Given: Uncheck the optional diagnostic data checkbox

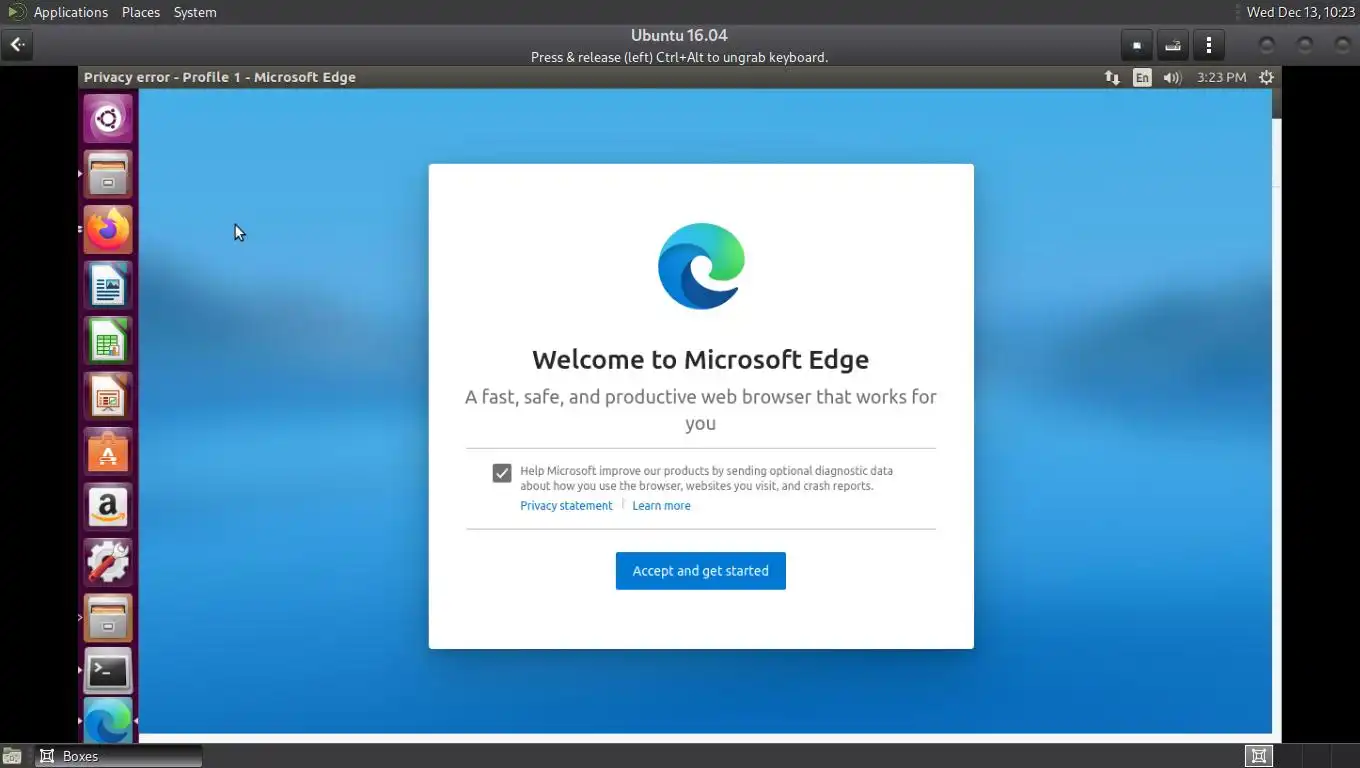Looking at the screenshot, I should click(x=502, y=473).
